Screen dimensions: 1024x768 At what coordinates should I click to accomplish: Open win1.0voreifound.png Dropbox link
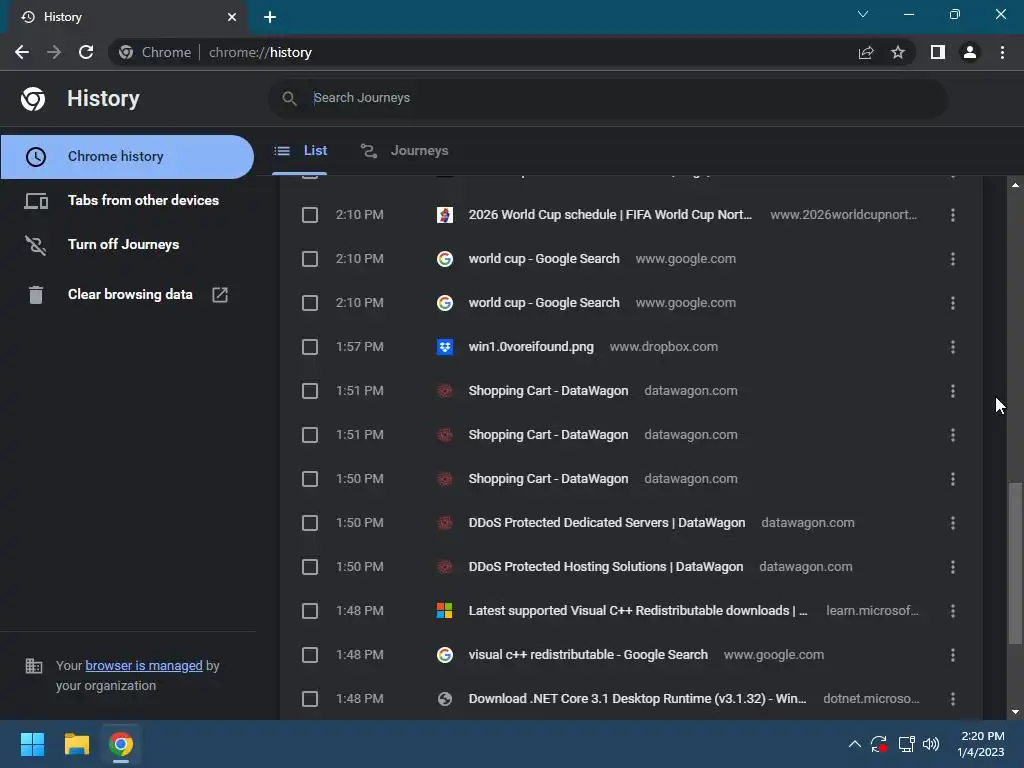[x=531, y=347]
